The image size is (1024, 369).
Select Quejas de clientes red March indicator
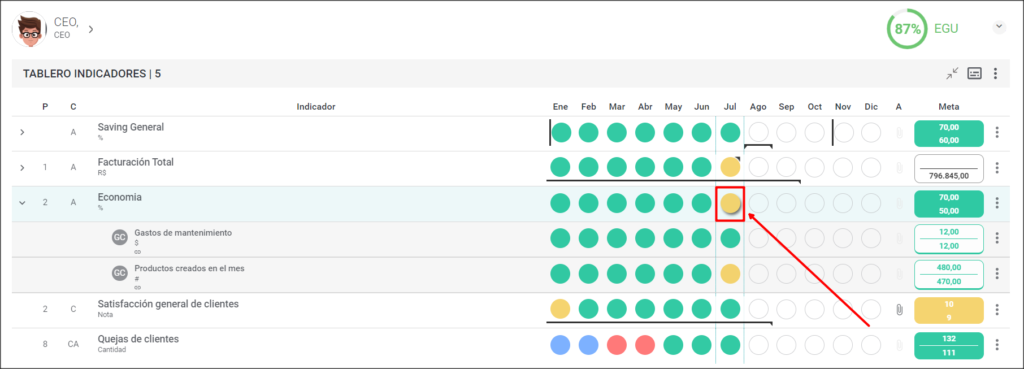click(617, 344)
